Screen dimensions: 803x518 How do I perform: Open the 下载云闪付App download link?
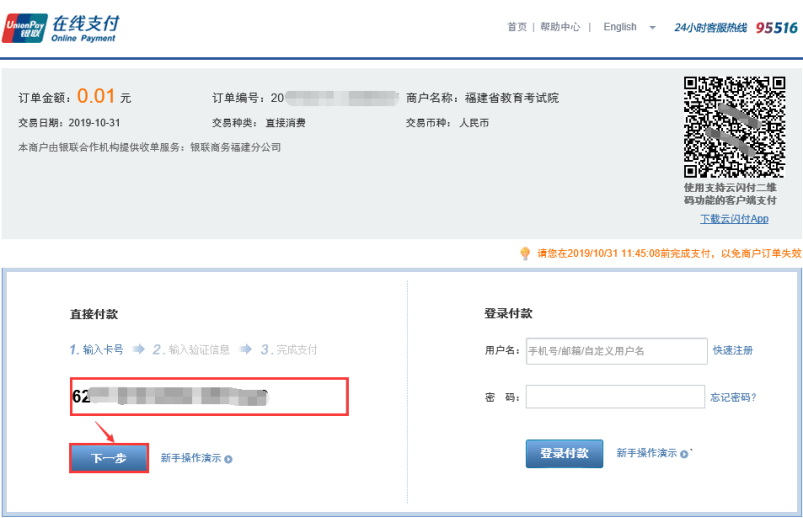733,219
